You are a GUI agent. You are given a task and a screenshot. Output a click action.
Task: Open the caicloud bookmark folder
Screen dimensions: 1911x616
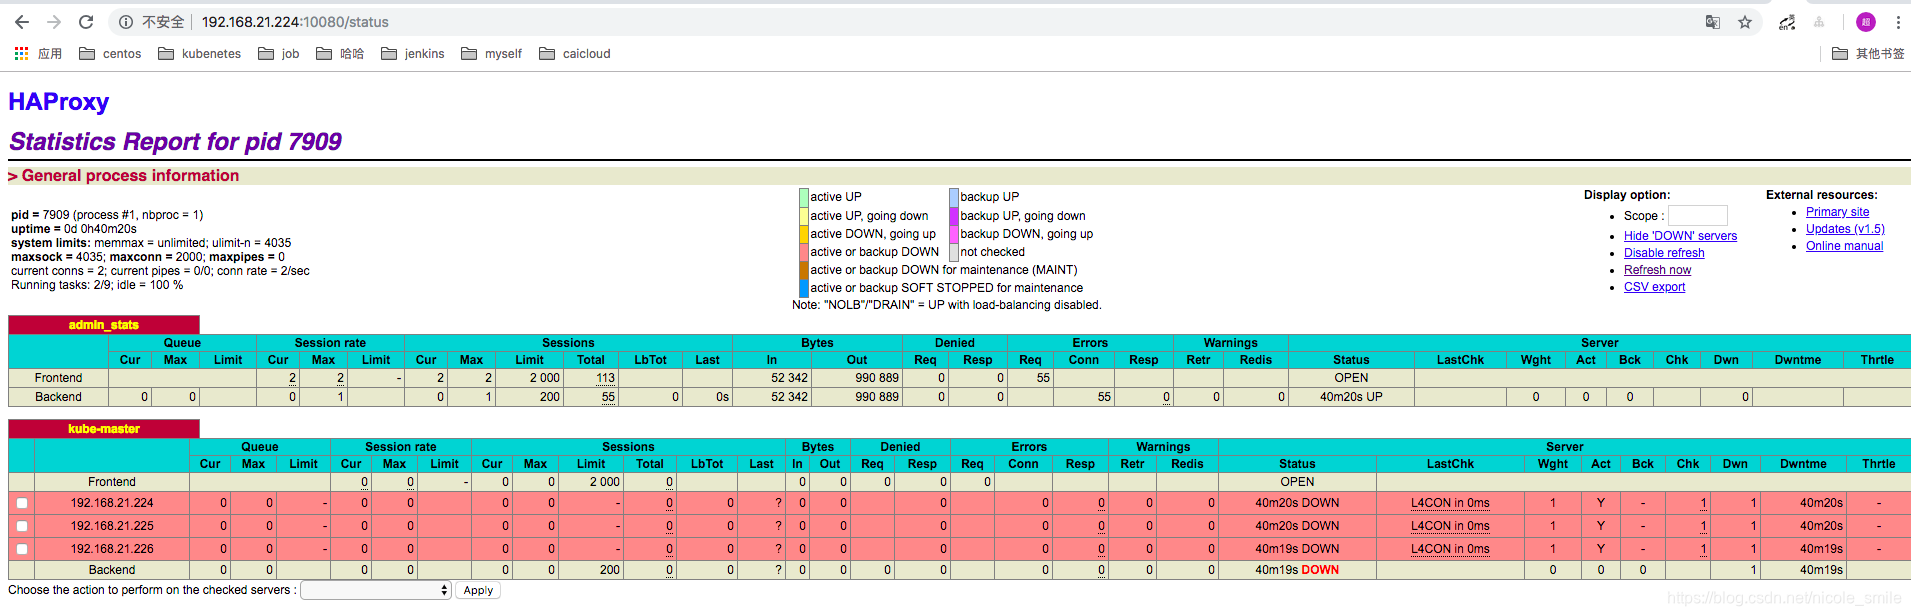(x=575, y=54)
